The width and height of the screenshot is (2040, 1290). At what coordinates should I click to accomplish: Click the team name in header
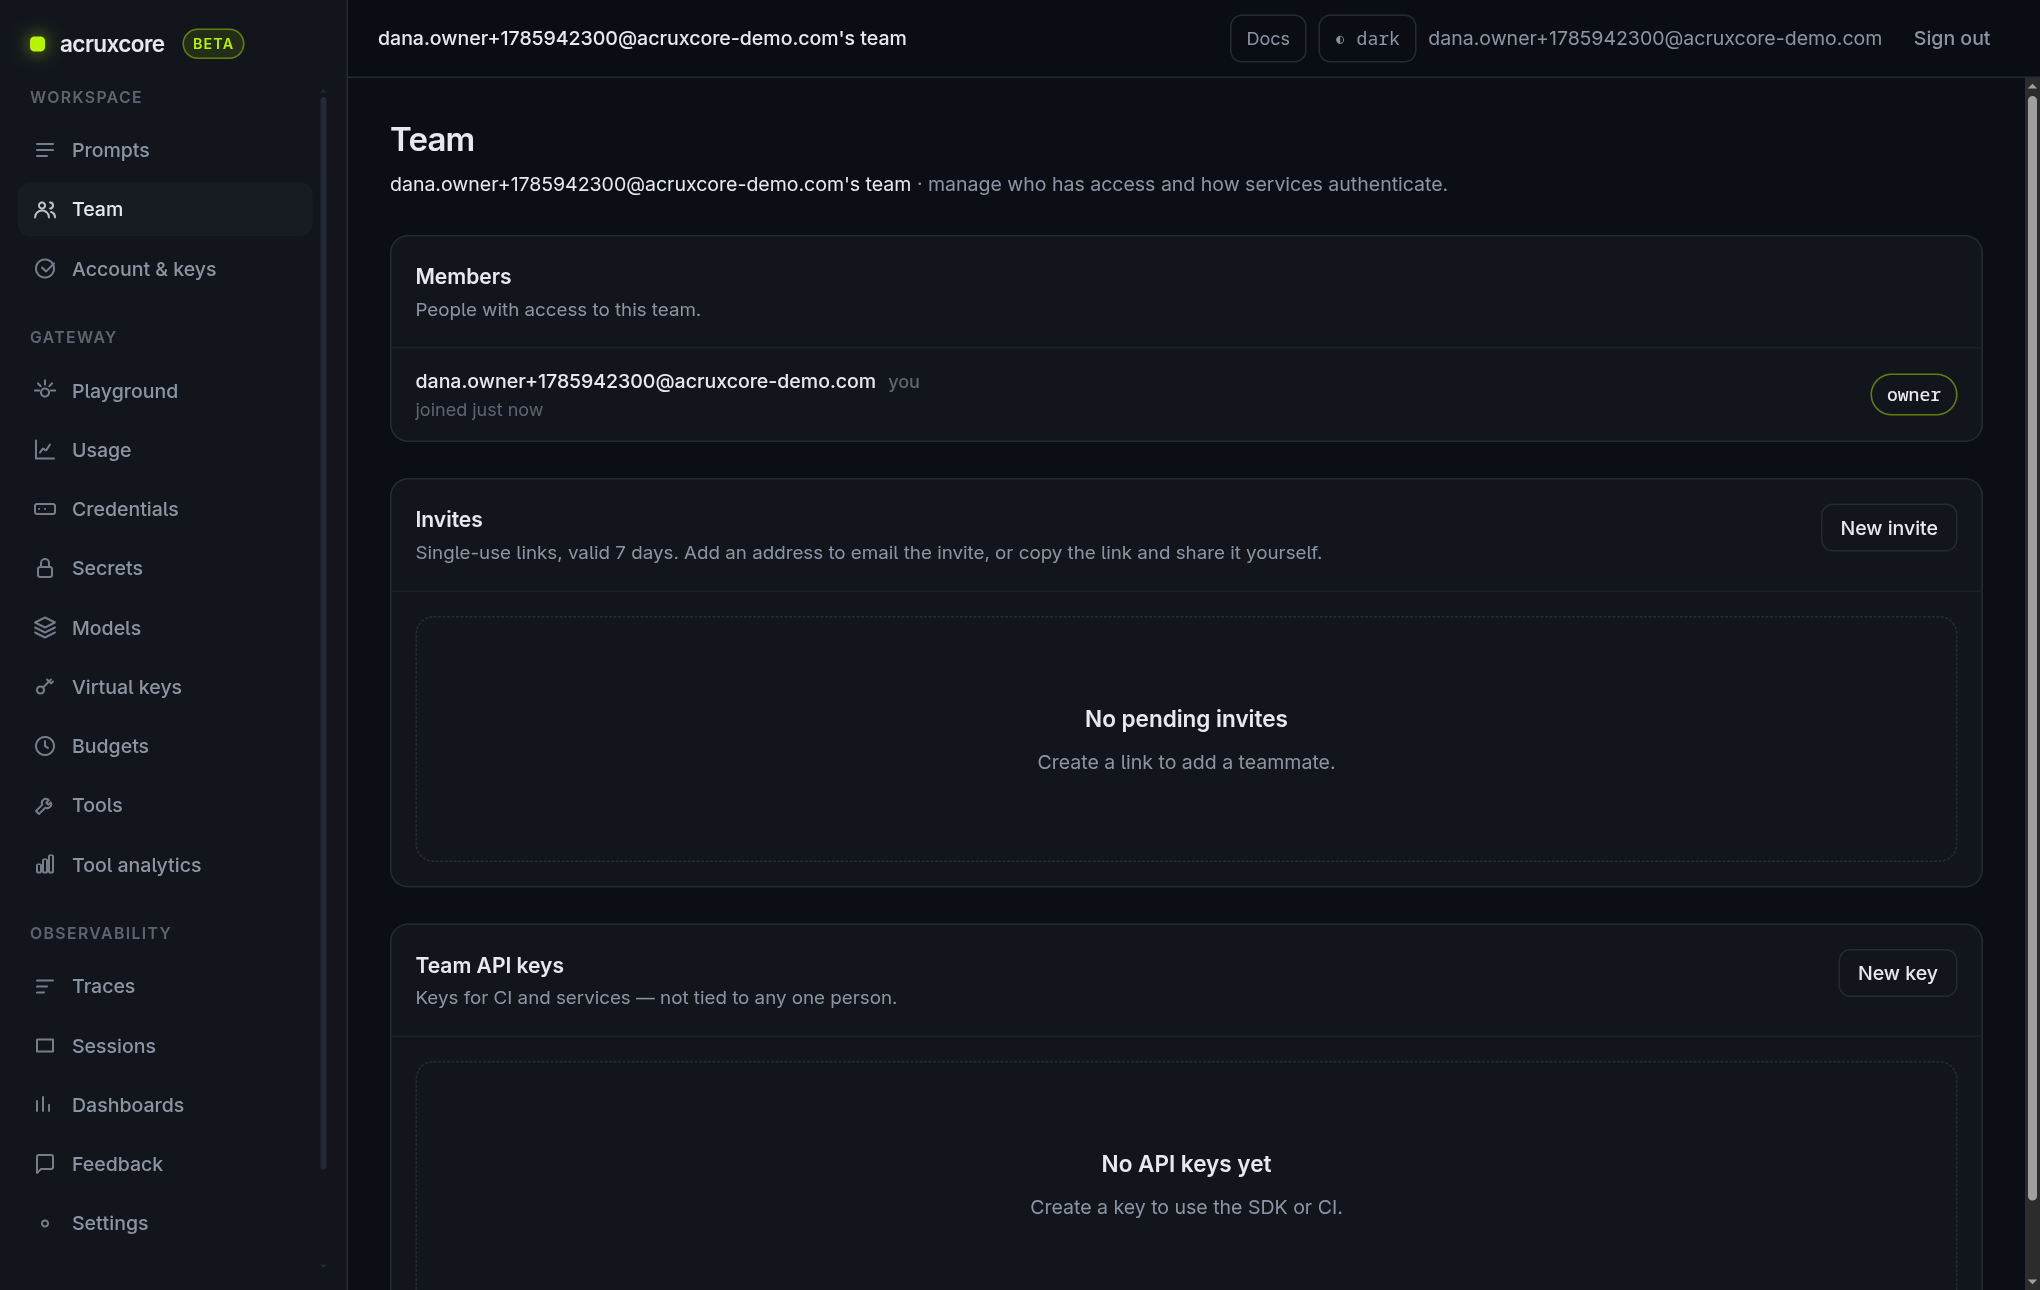pyautogui.click(x=642, y=39)
